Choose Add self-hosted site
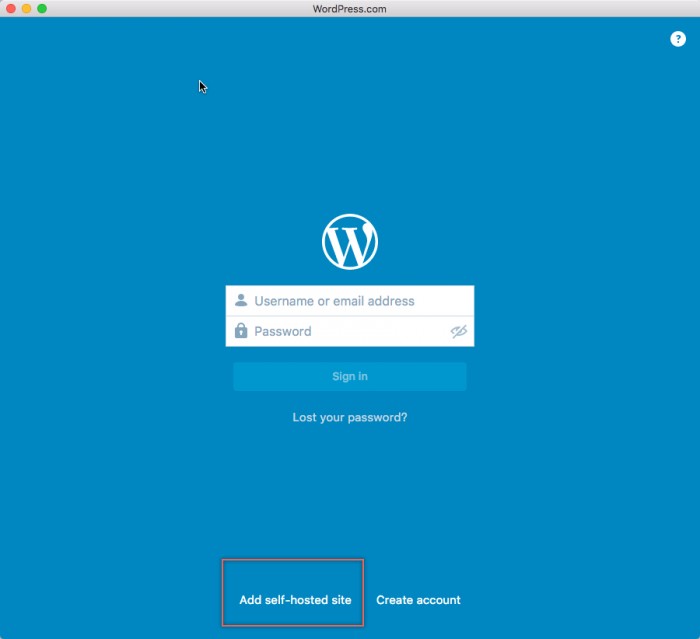The height and width of the screenshot is (639, 700). [295, 600]
